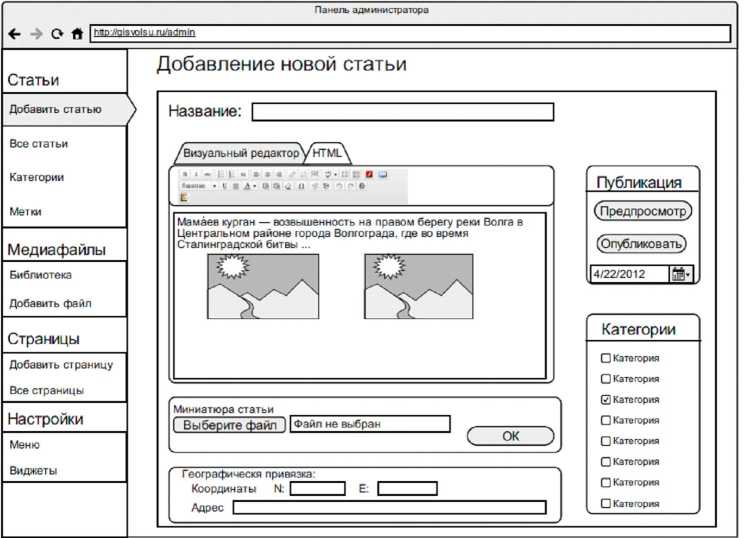This screenshot has height=538, width=747.
Task: Underline text with the toolbar U icon
Action: click(224, 186)
